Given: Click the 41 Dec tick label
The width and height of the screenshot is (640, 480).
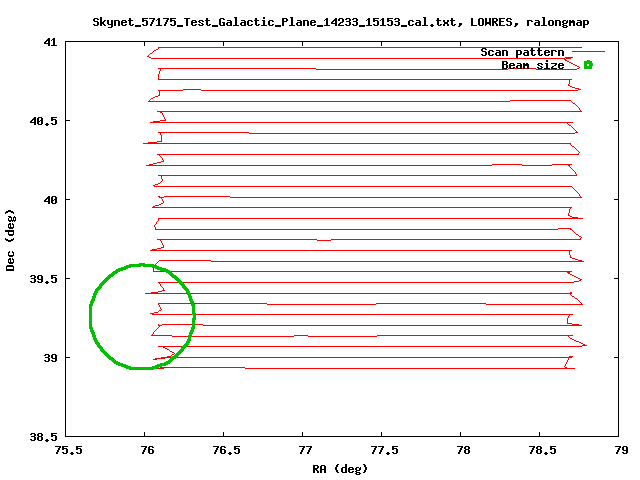Looking at the screenshot, I should point(50,42).
